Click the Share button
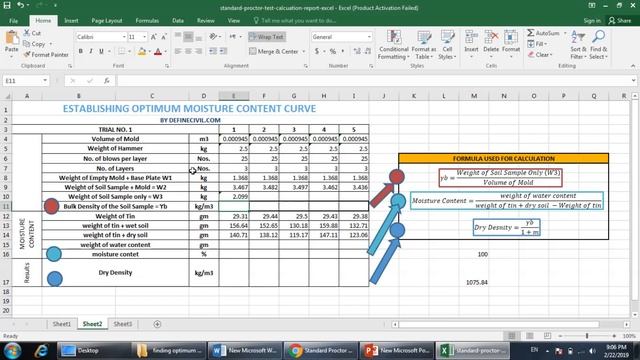Viewport: 640px width, 360px height. [x=620, y=20]
